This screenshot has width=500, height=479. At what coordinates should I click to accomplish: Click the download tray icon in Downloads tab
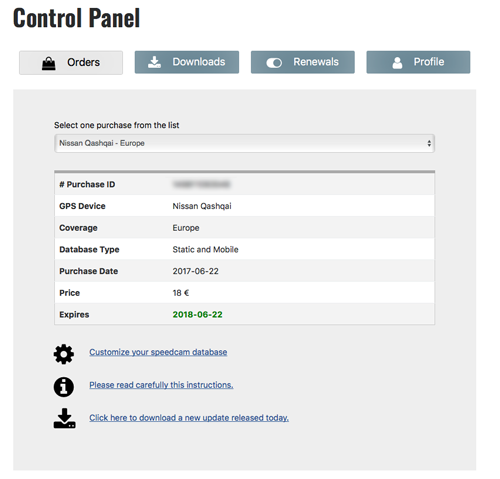(x=154, y=62)
